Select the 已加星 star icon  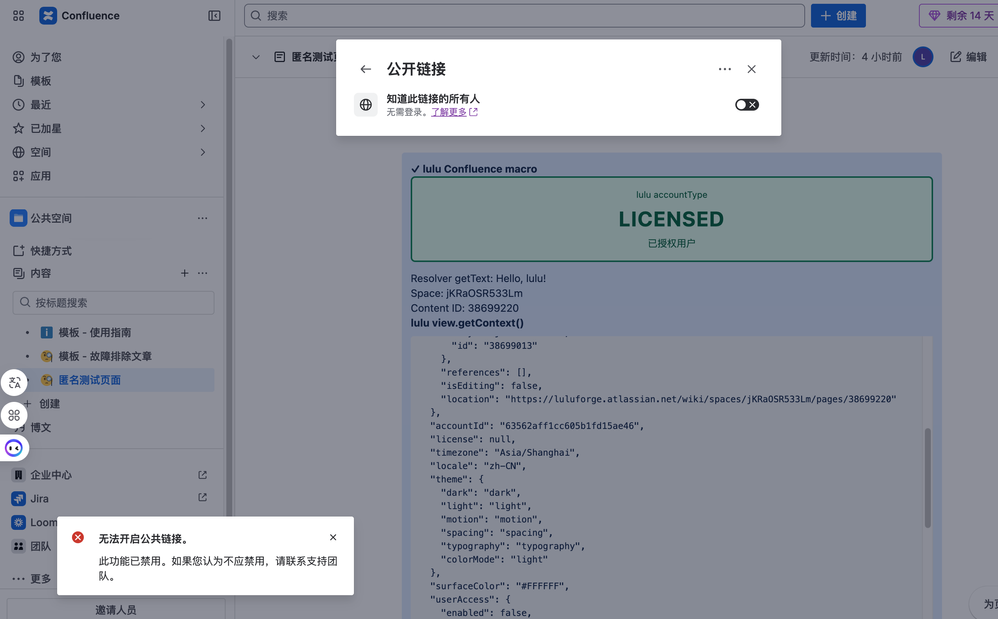(x=18, y=129)
